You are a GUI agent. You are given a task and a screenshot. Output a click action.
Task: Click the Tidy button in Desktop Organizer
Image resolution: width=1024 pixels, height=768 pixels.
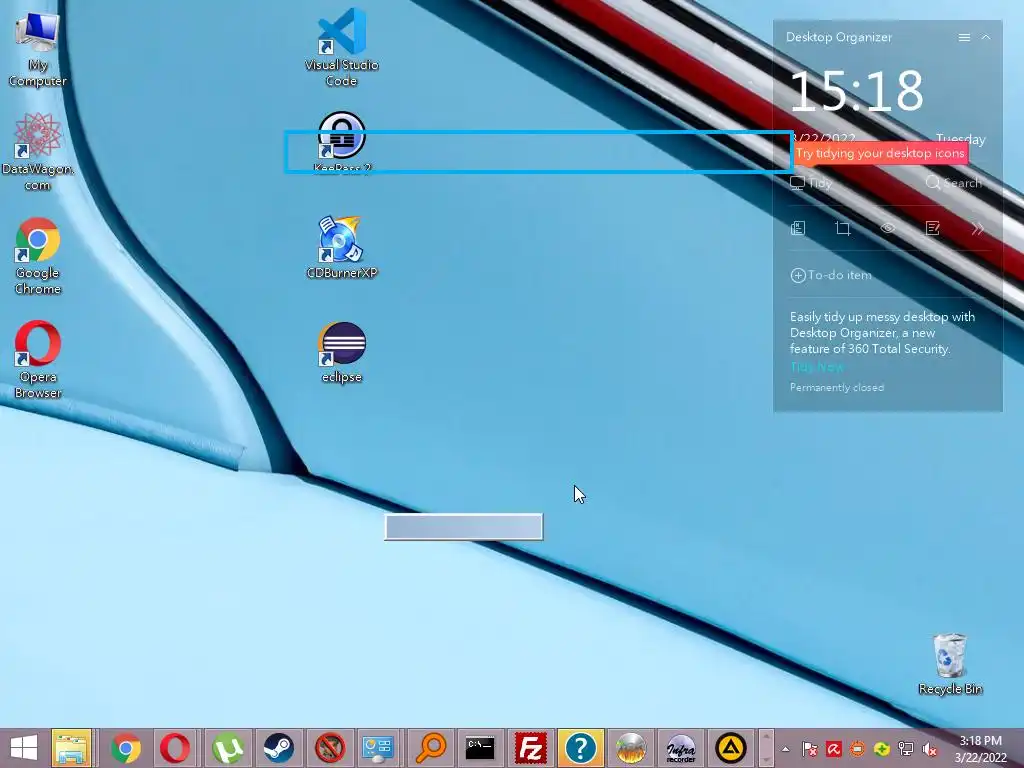[x=811, y=183]
